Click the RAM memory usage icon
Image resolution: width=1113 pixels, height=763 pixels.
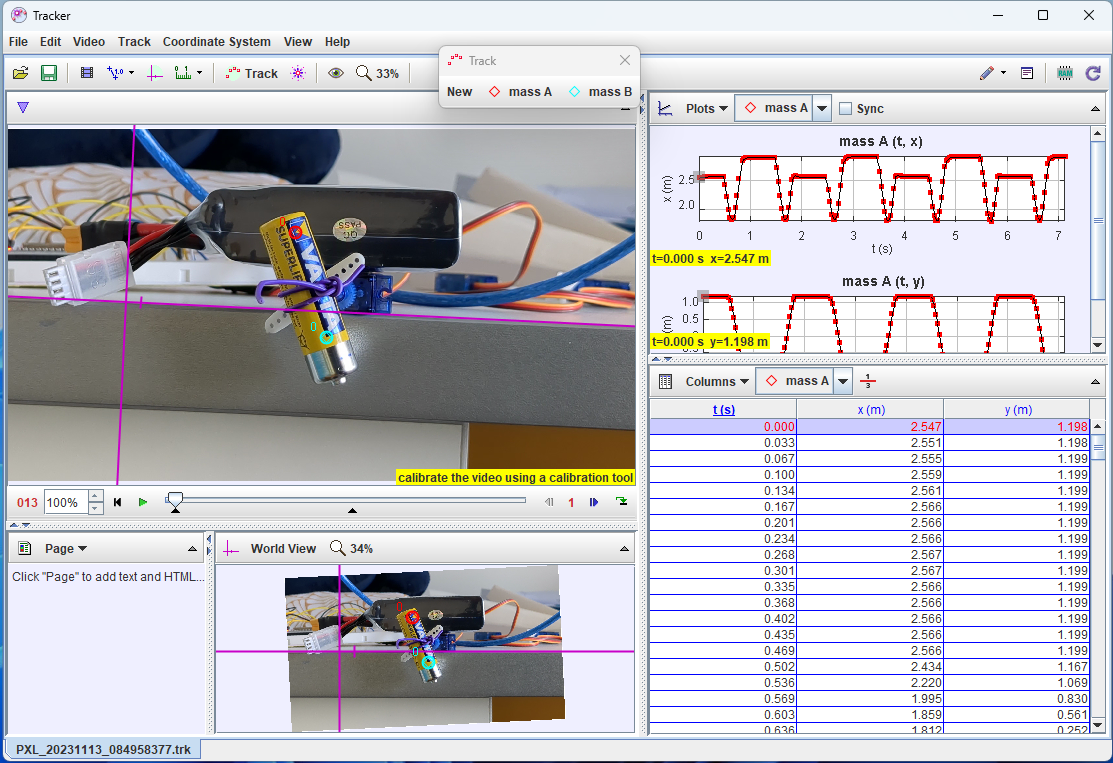pos(1064,73)
